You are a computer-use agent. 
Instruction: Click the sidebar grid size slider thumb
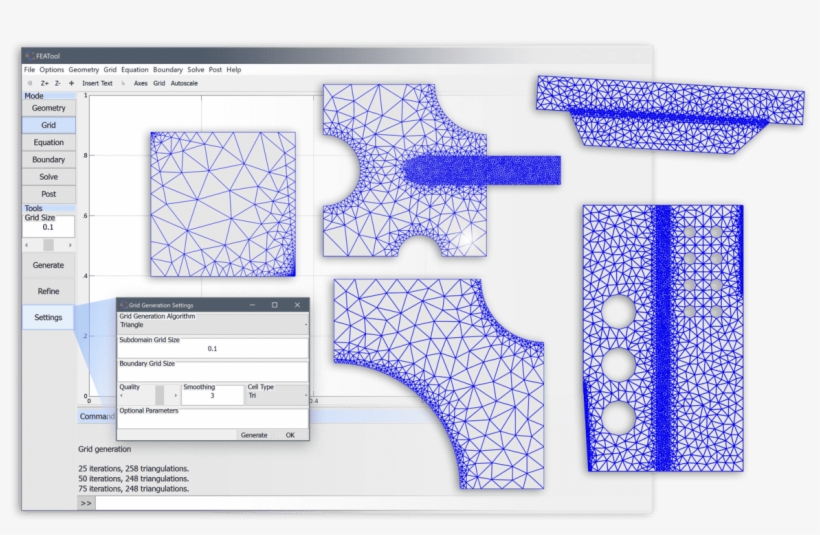[x=49, y=245]
